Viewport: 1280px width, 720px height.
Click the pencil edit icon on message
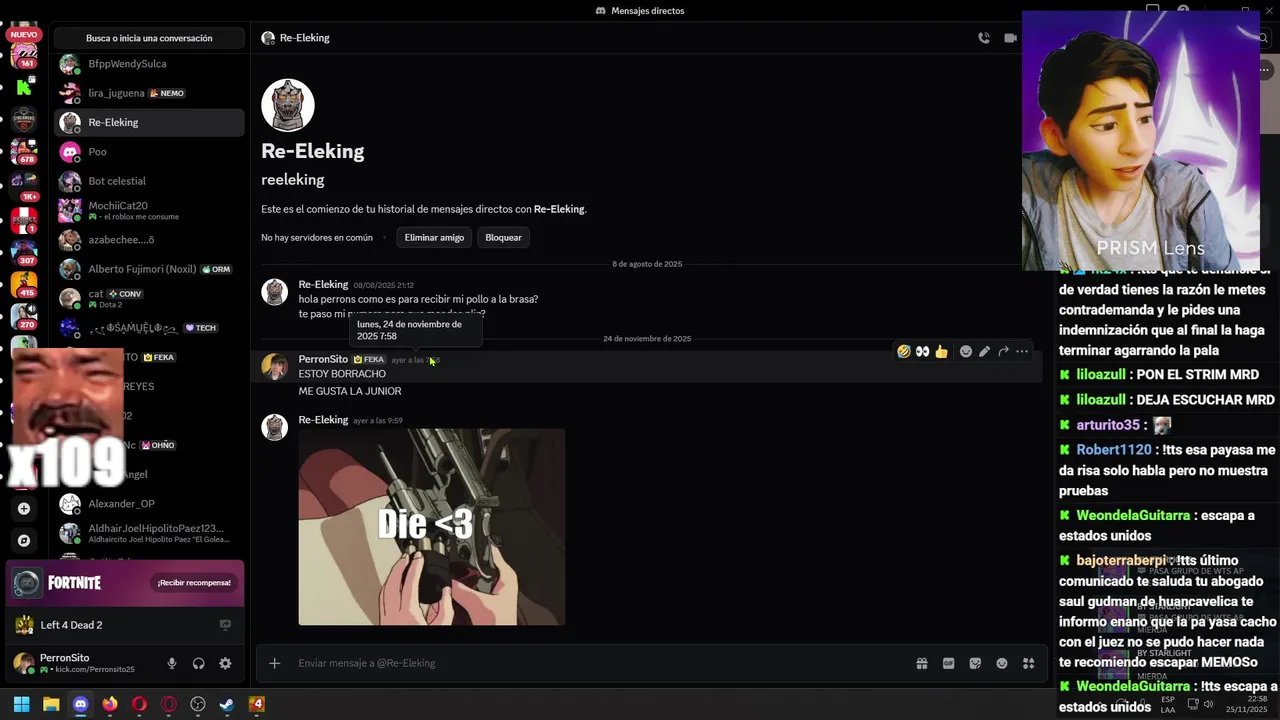tap(984, 351)
